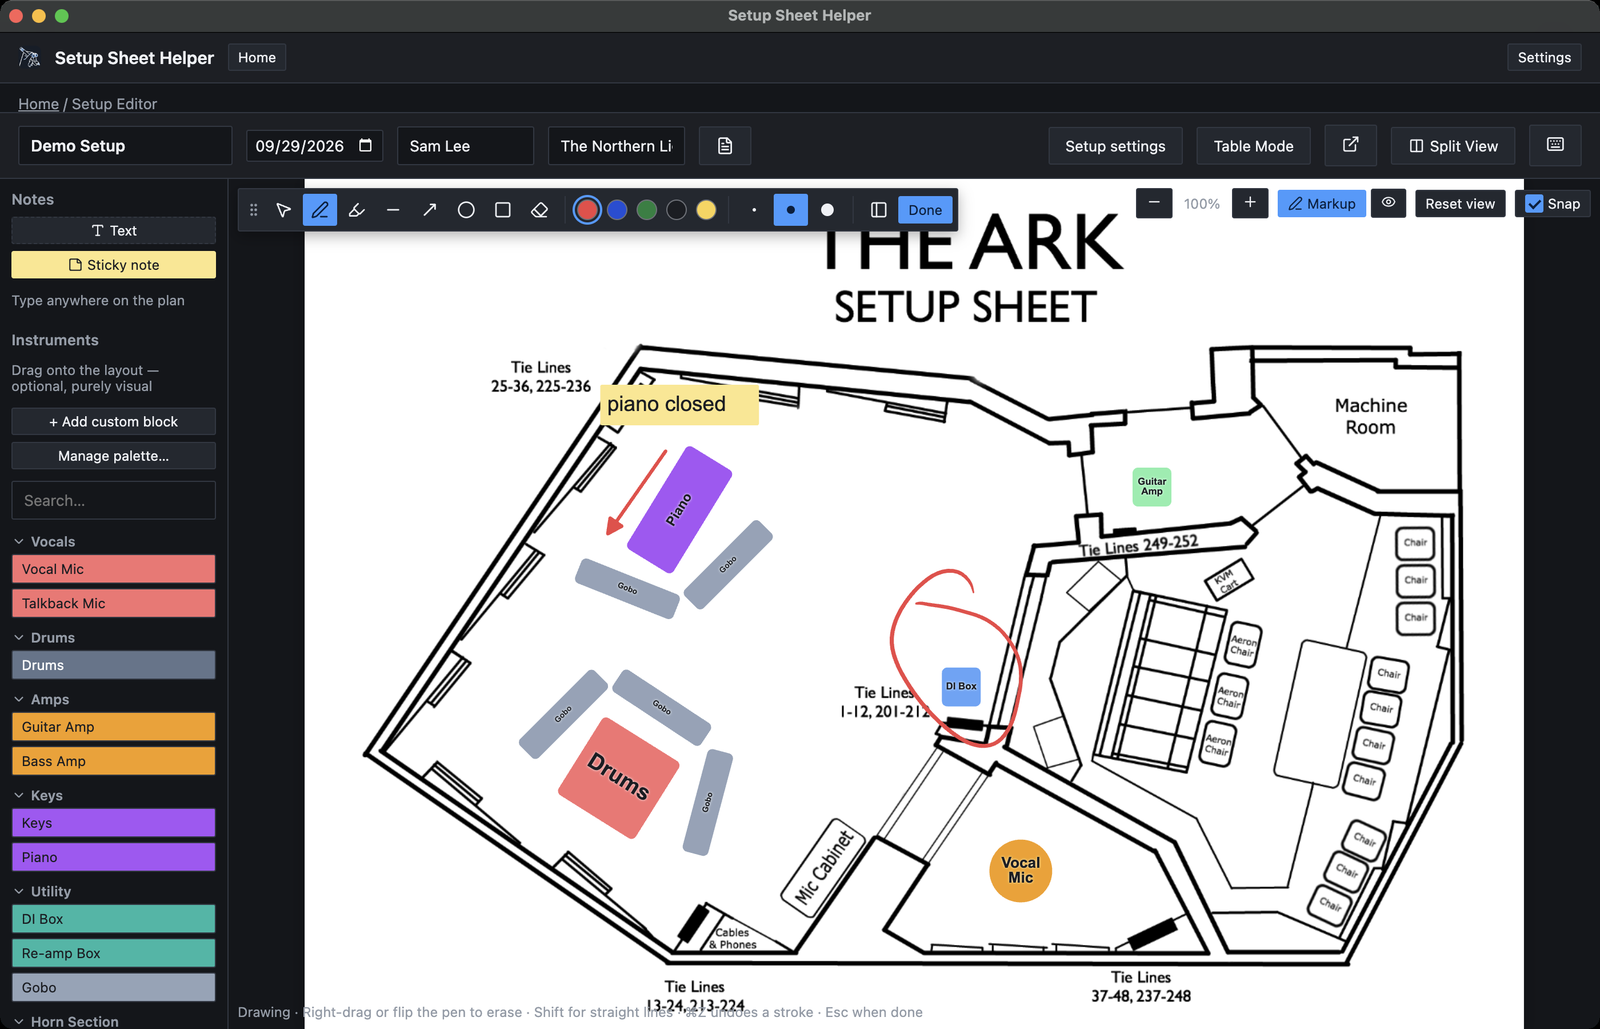Open Setup settings

coord(1115,146)
